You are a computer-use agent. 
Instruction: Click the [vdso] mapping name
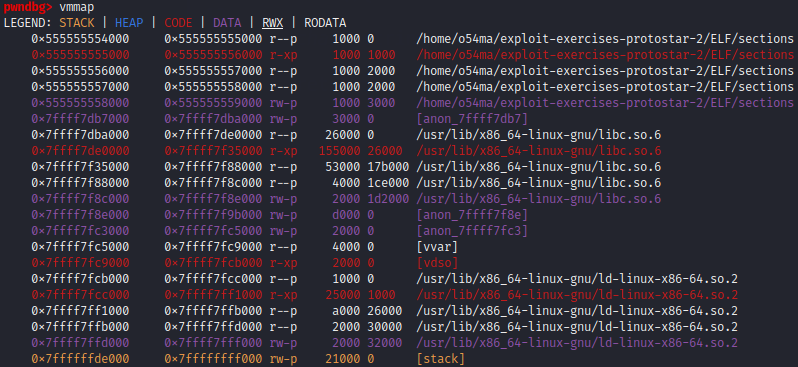[x=437, y=263]
